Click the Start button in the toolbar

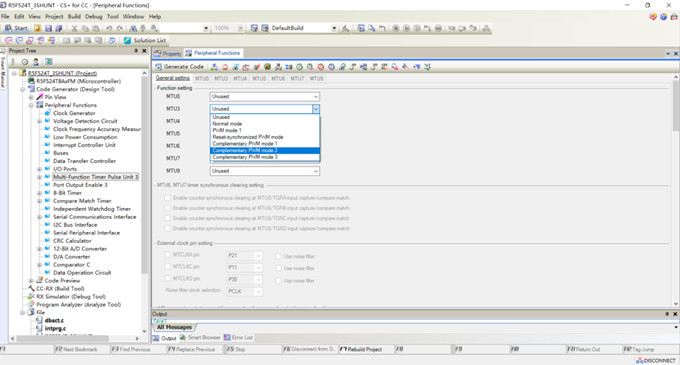tap(16, 28)
